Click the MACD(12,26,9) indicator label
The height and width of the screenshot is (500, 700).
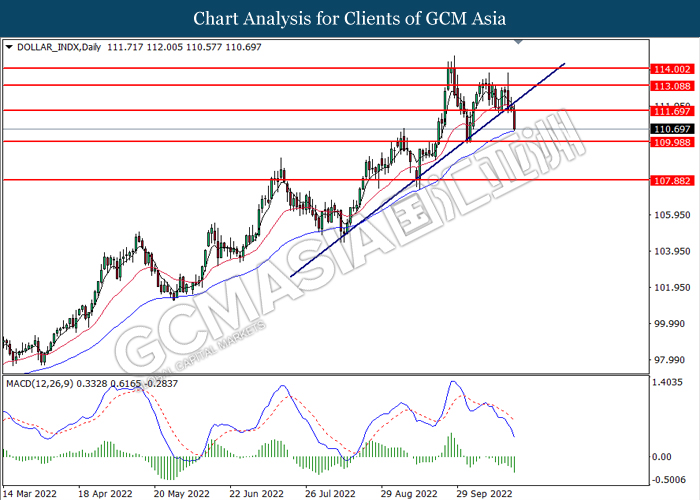(x=40, y=383)
